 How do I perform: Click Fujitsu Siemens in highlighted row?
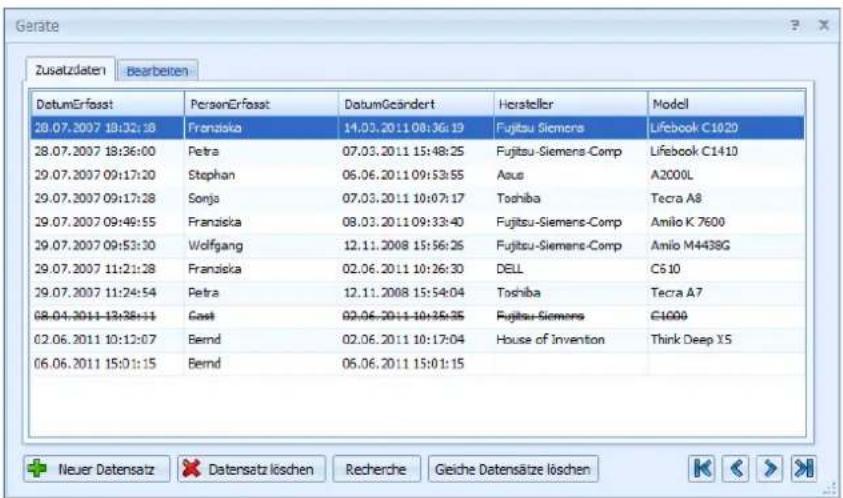(570, 127)
